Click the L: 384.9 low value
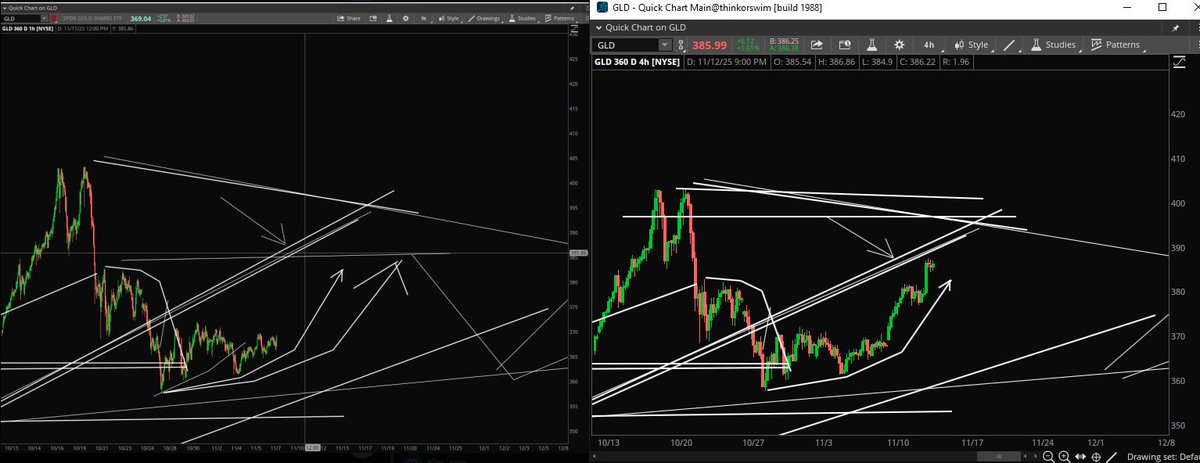Screen dimensions: 1200x463 pyautogui.click(x=877, y=62)
